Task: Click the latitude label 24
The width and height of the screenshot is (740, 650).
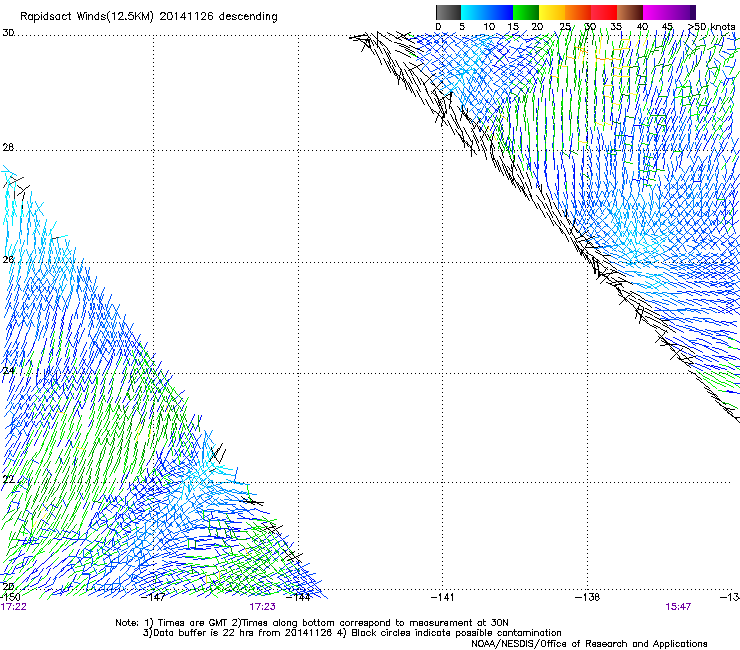Action: (8, 371)
